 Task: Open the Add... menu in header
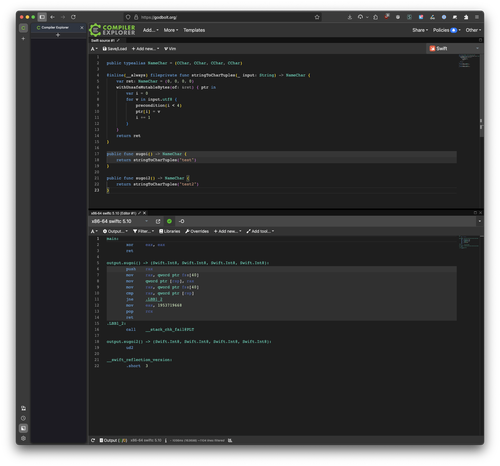151,30
